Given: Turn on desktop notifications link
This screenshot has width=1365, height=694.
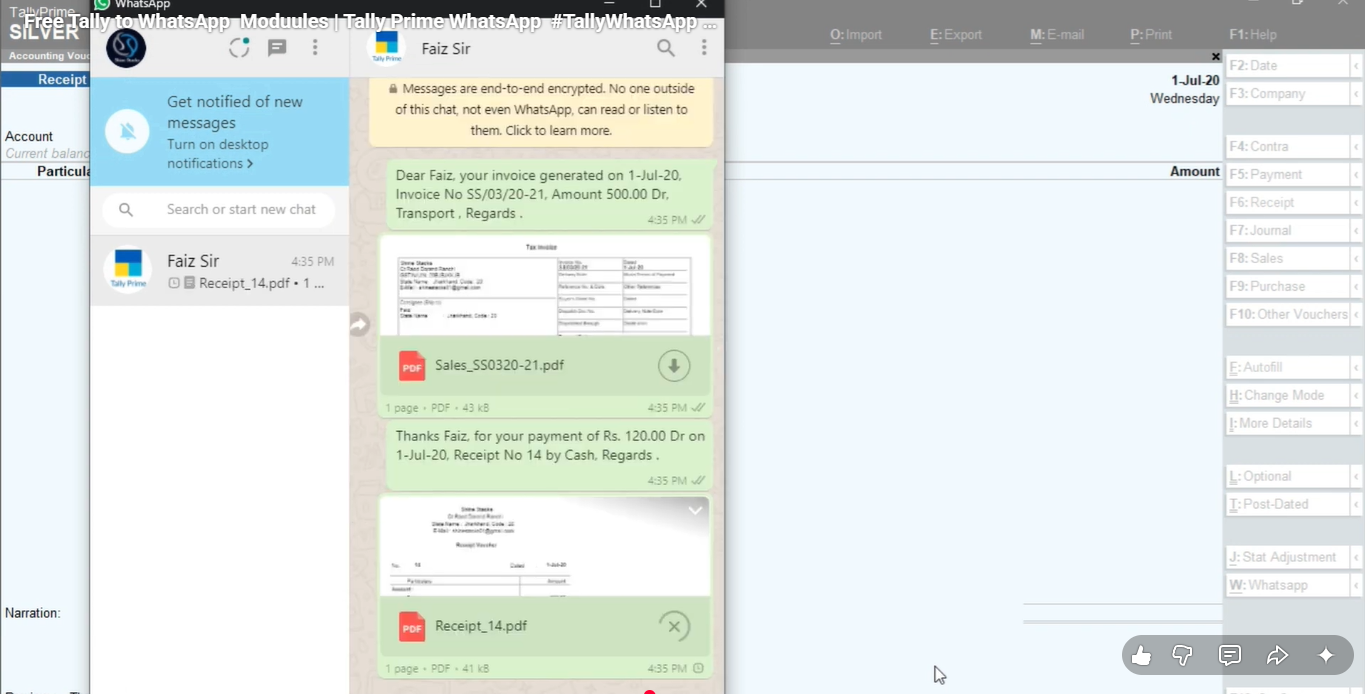Looking at the screenshot, I should coord(209,164).
